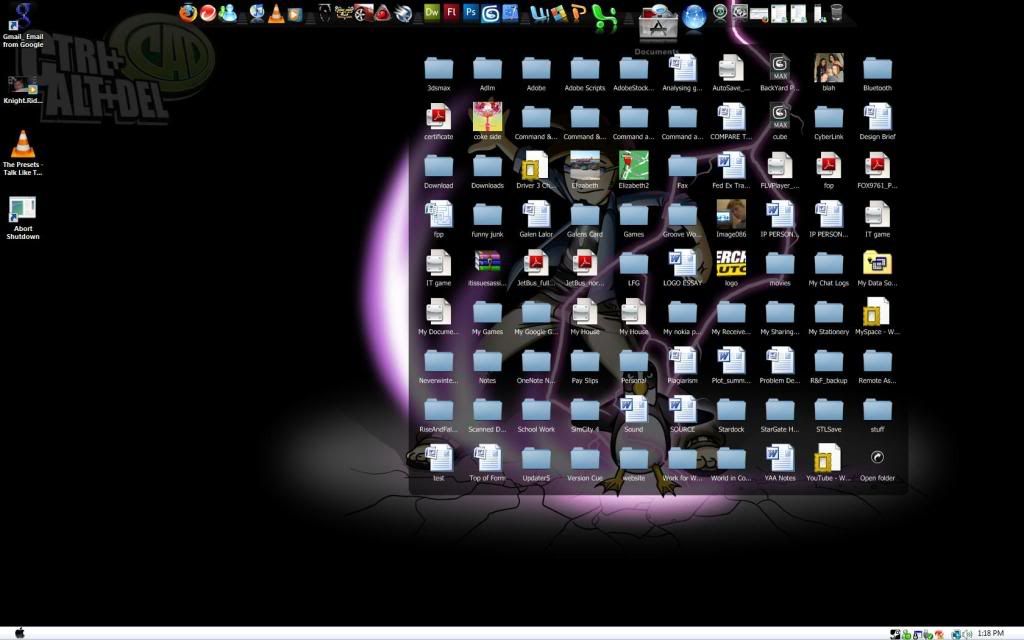Click the volume icon in system tray

967,633
